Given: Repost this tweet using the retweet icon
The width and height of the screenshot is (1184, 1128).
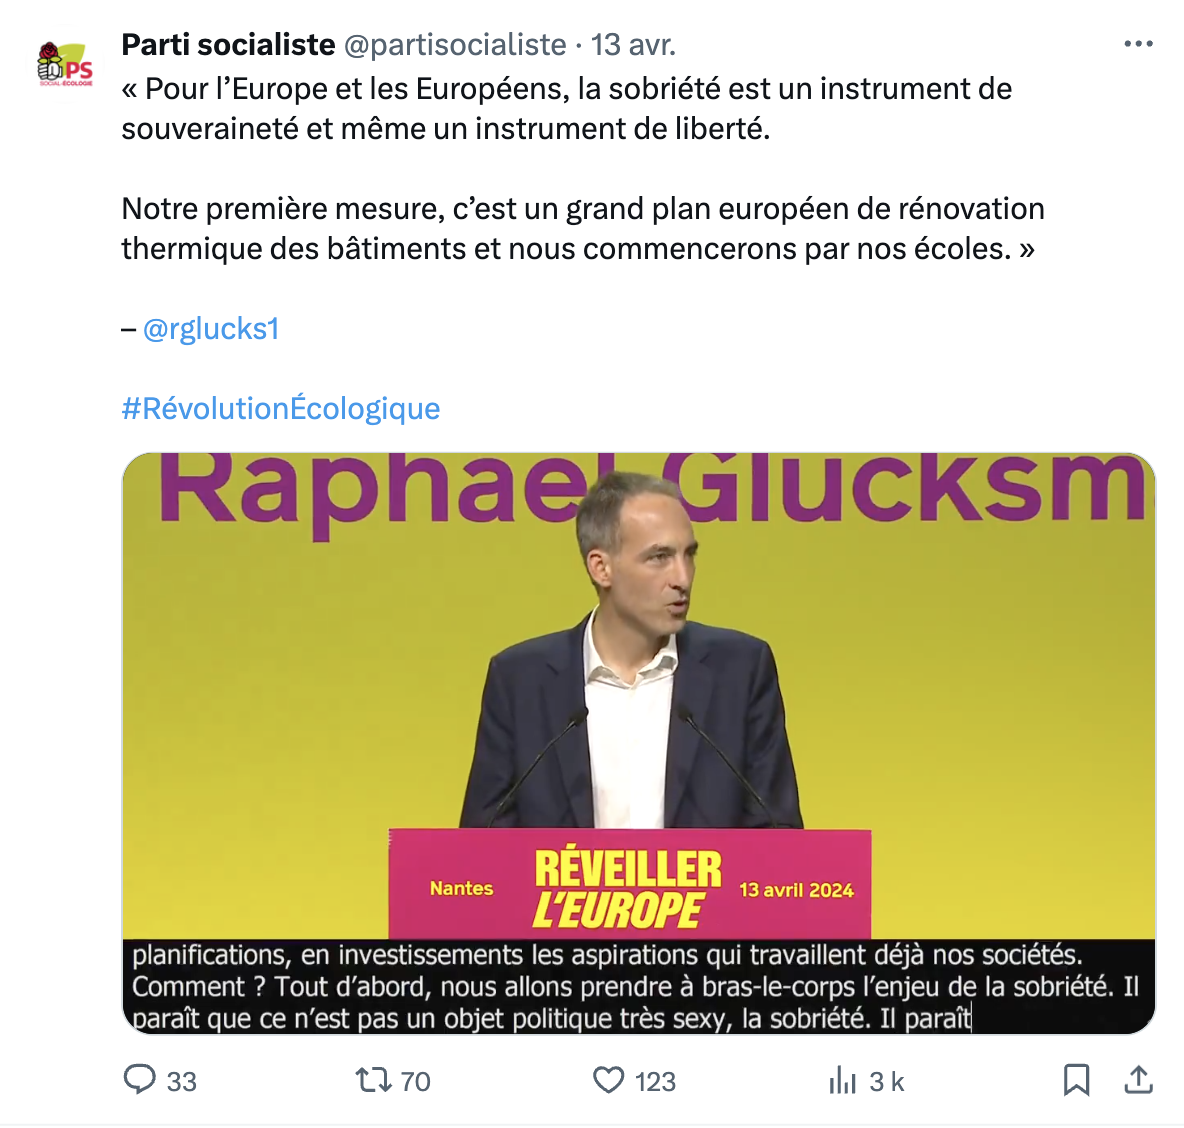Looking at the screenshot, I should [373, 1080].
